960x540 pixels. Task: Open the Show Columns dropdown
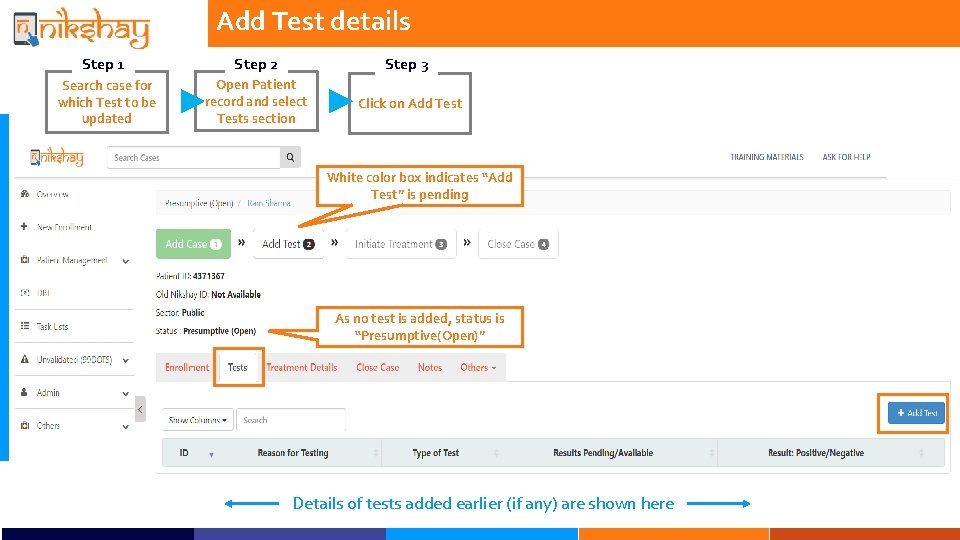click(x=197, y=420)
